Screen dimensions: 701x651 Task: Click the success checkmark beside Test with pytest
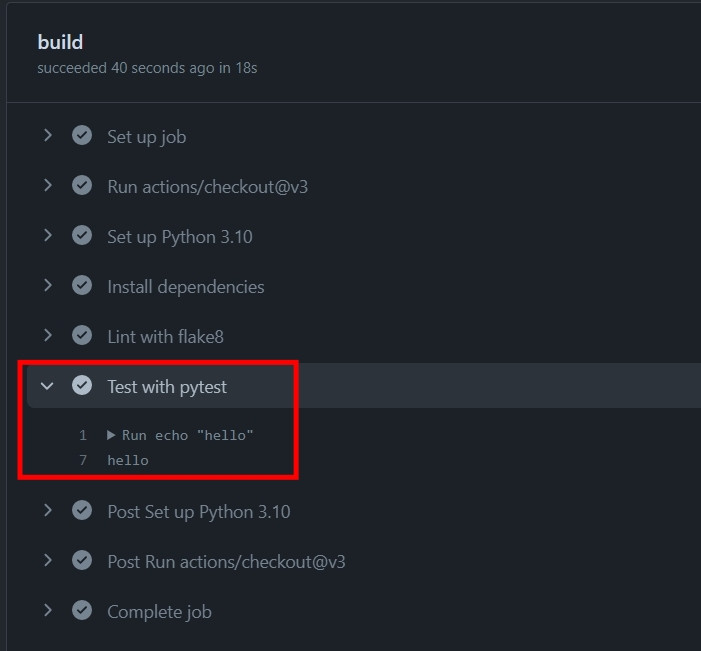(x=82, y=386)
